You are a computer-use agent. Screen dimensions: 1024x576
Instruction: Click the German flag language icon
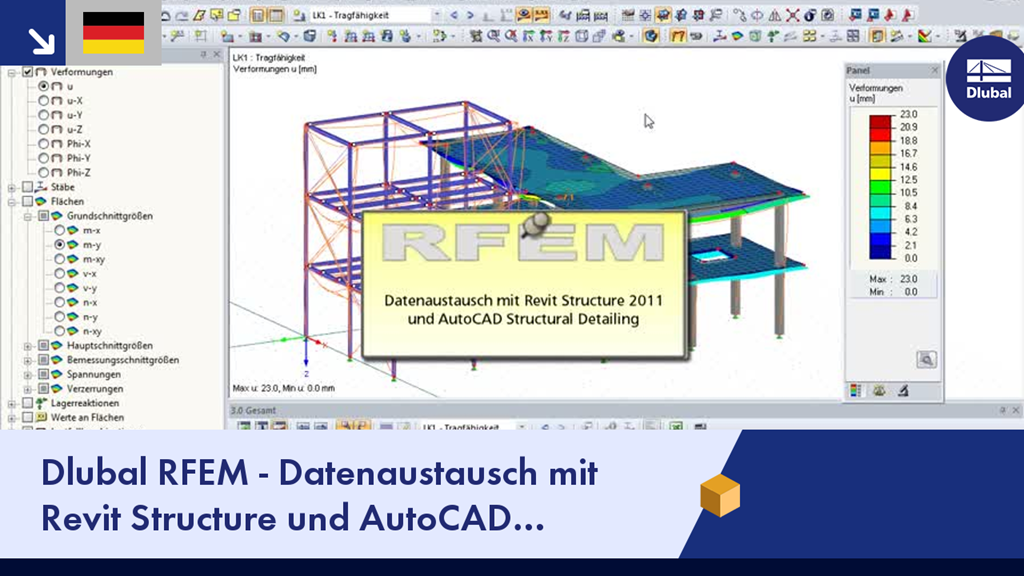tap(114, 33)
